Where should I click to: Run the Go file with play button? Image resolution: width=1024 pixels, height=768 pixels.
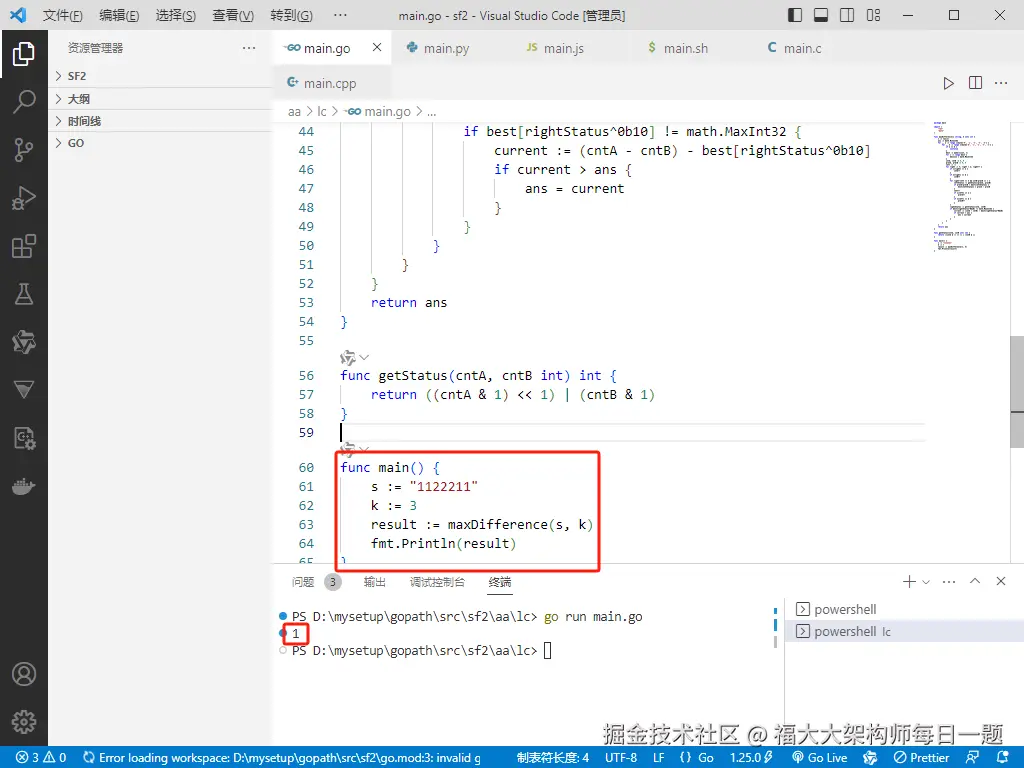(948, 83)
